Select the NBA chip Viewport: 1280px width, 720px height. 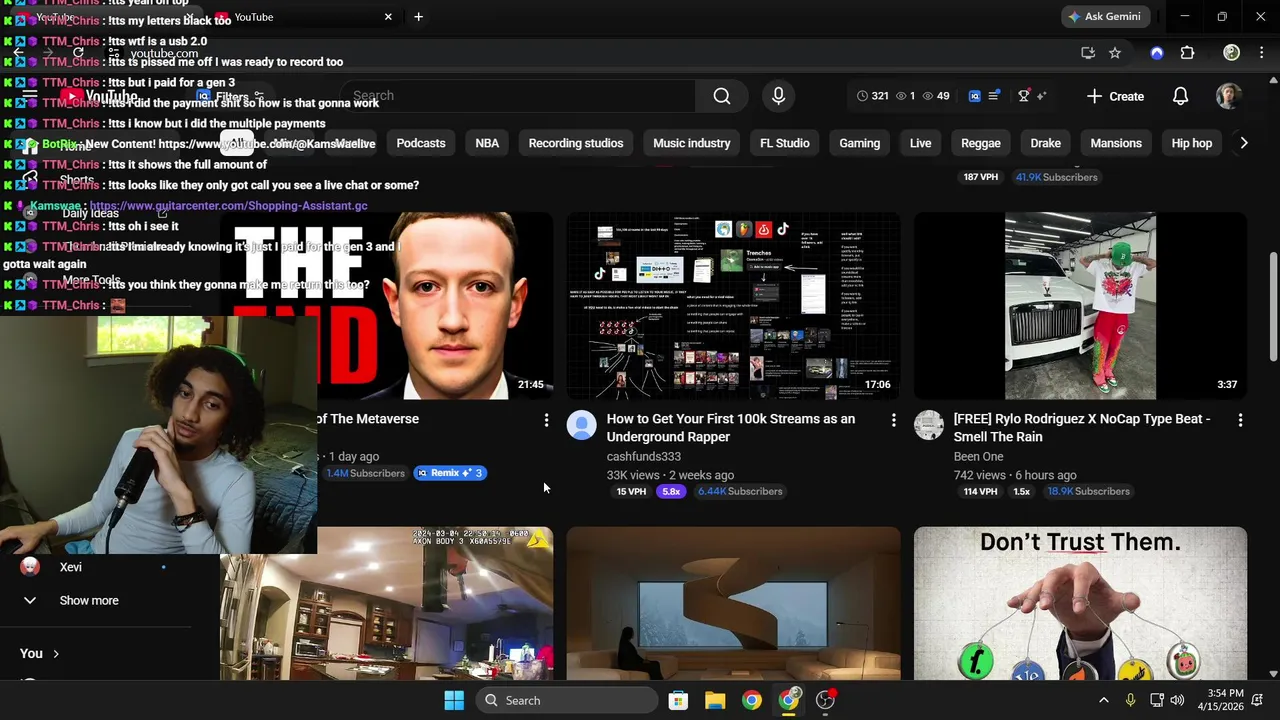[487, 143]
